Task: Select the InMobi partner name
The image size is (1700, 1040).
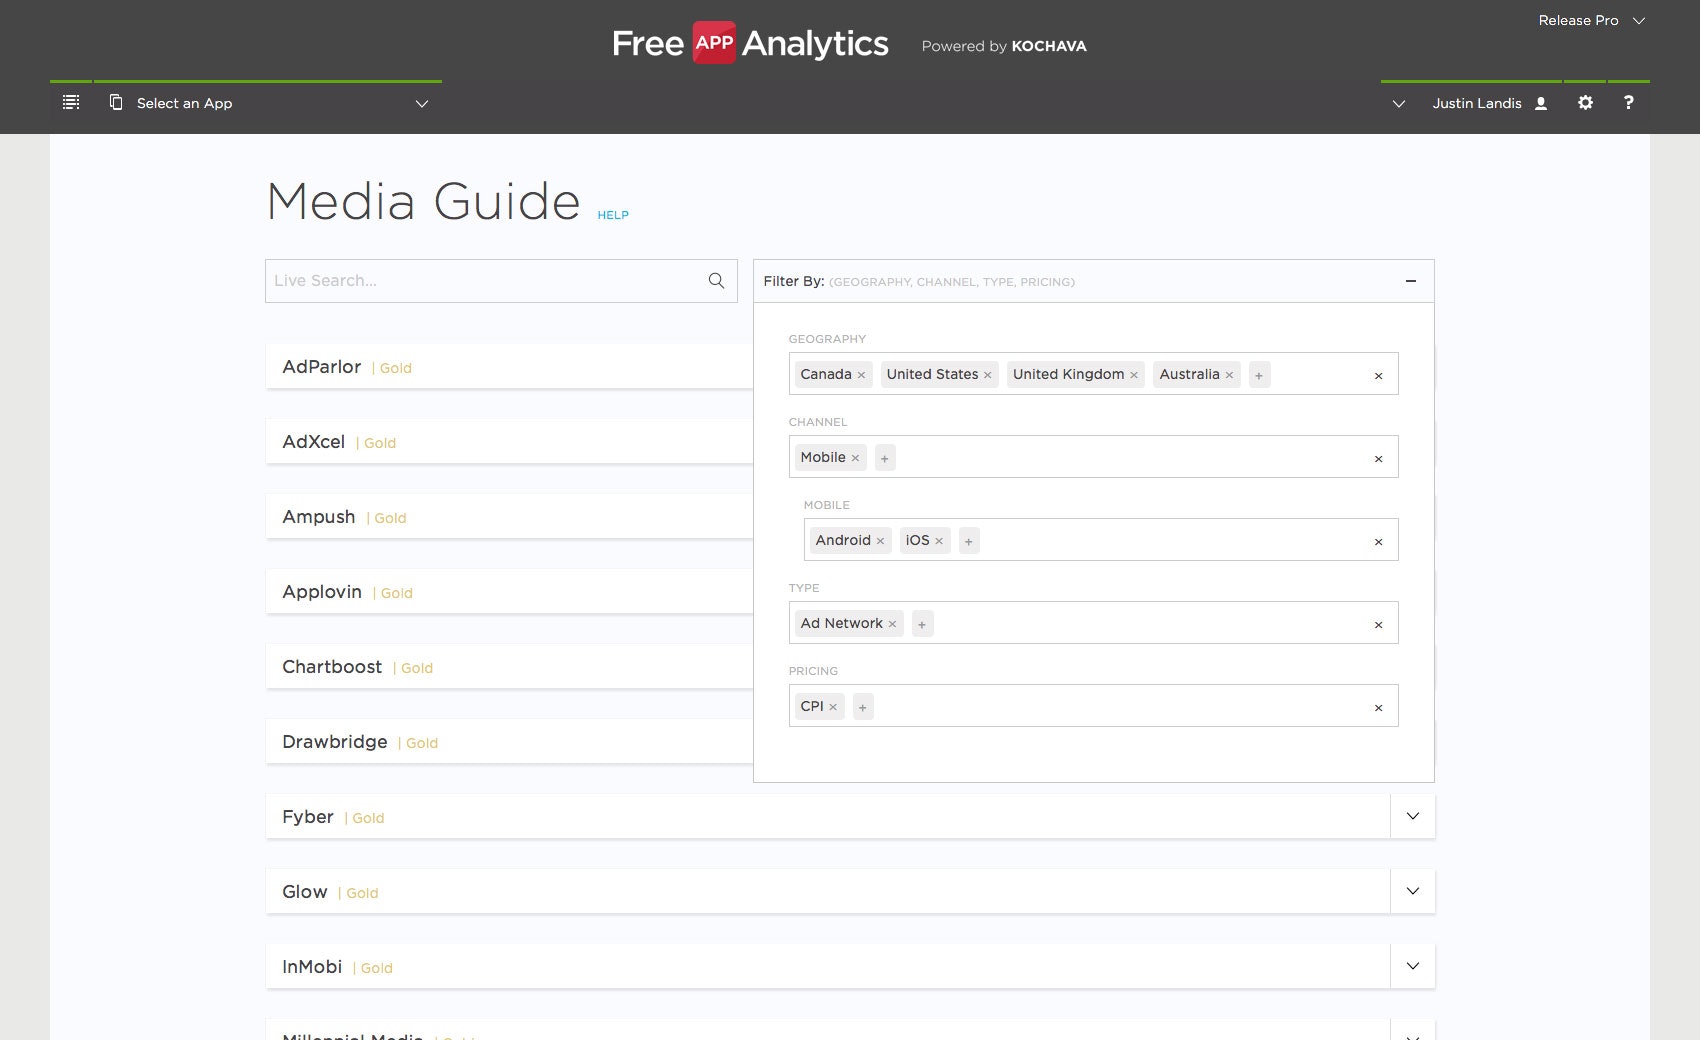Action: [x=312, y=967]
